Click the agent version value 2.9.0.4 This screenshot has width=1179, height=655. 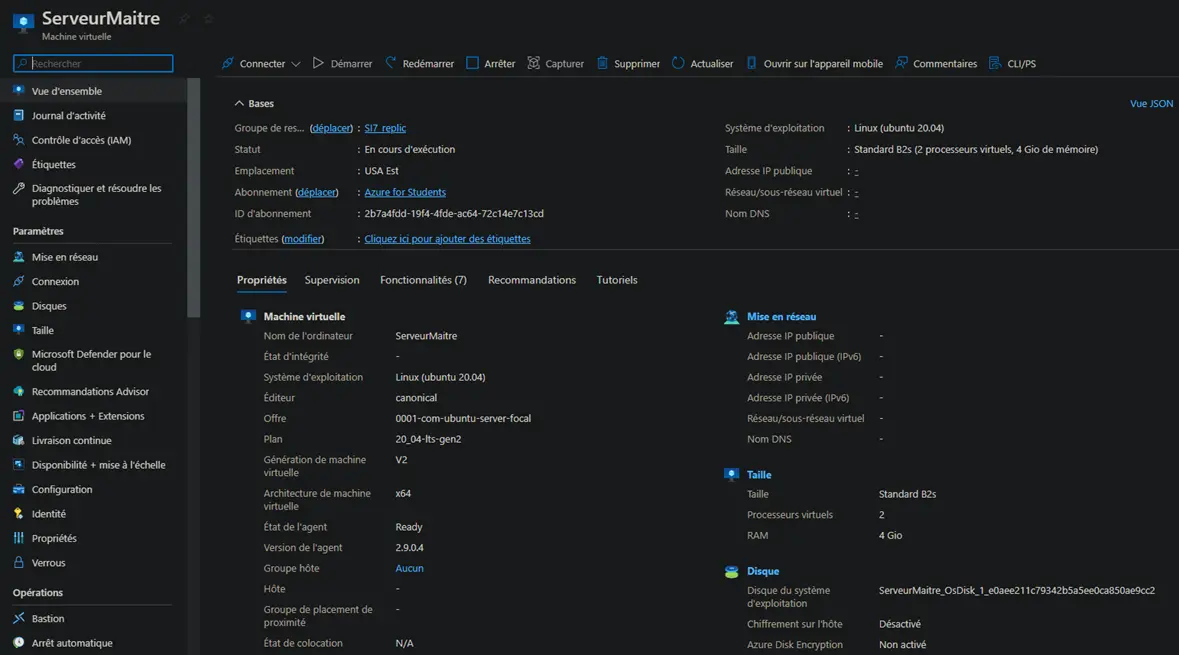pyautogui.click(x=410, y=547)
